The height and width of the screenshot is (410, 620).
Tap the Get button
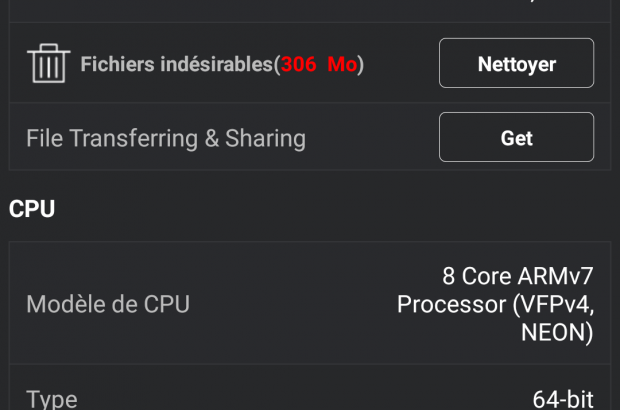[516, 138]
